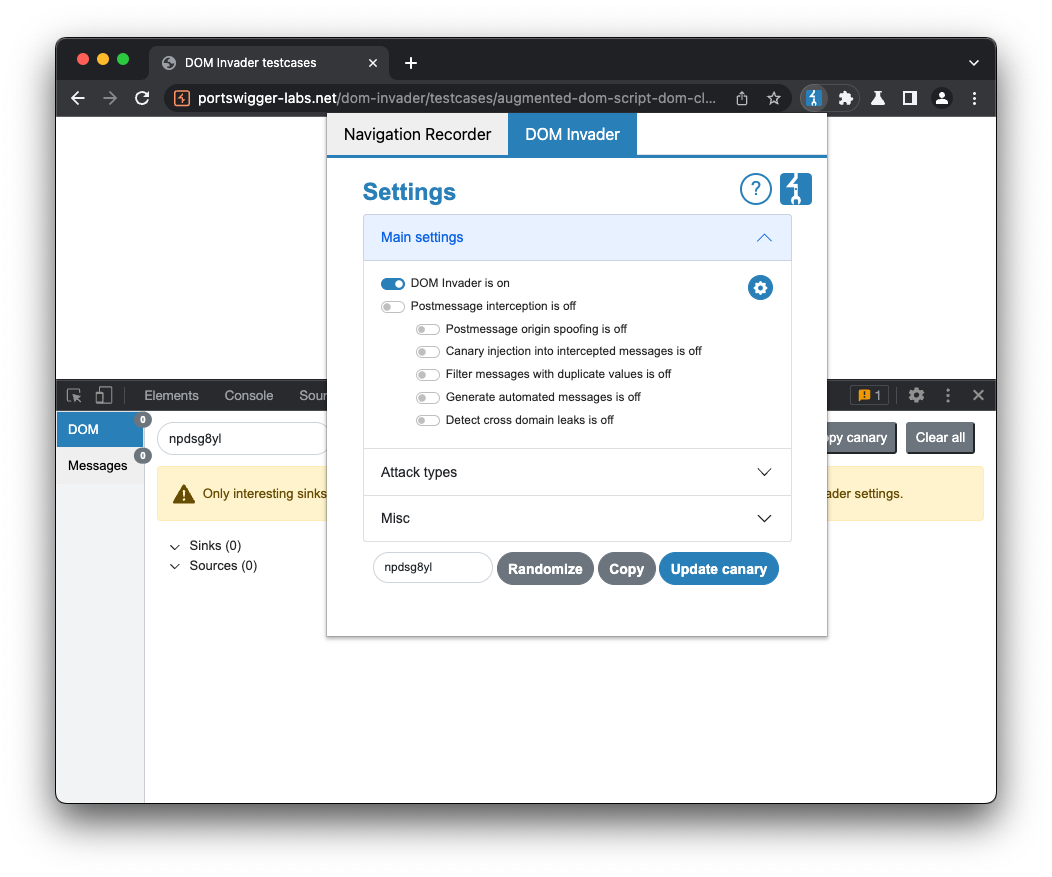Expand the Attack types section
The image size is (1052, 877).
click(577, 472)
